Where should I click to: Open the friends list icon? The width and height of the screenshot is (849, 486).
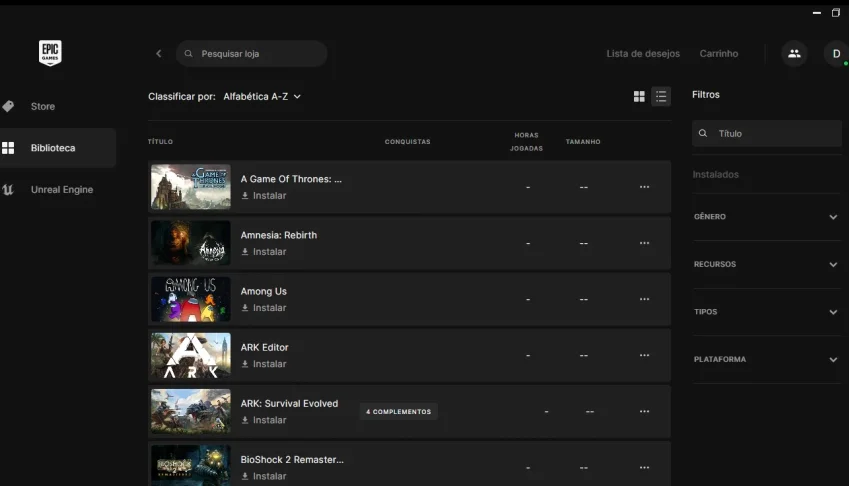point(794,54)
